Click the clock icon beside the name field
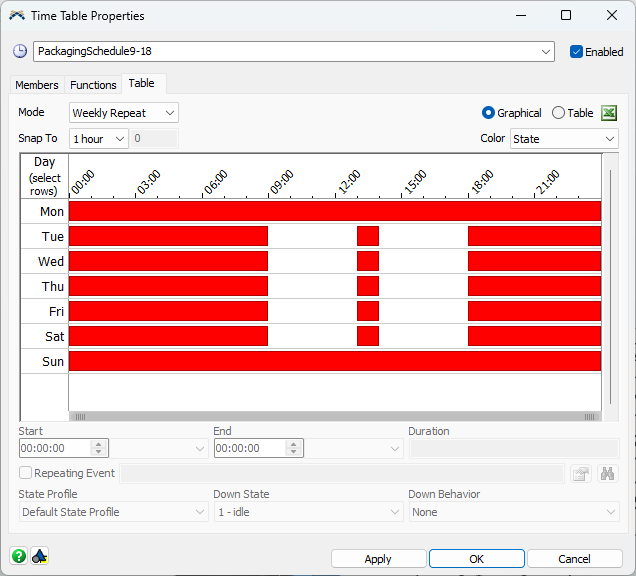 tap(20, 52)
